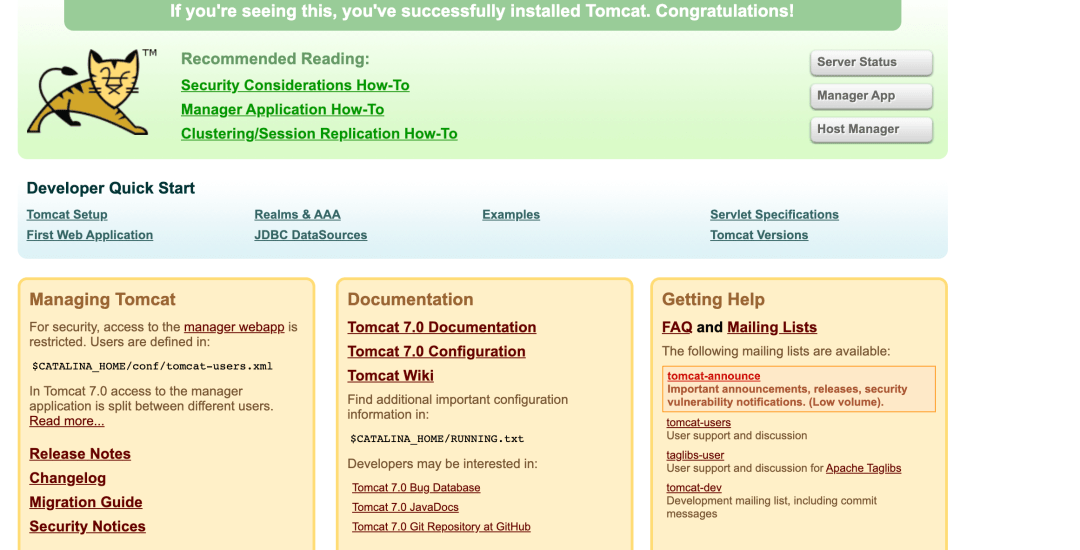Click the Tomcat cat logo image
The height and width of the screenshot is (550, 1080).
tap(92, 92)
